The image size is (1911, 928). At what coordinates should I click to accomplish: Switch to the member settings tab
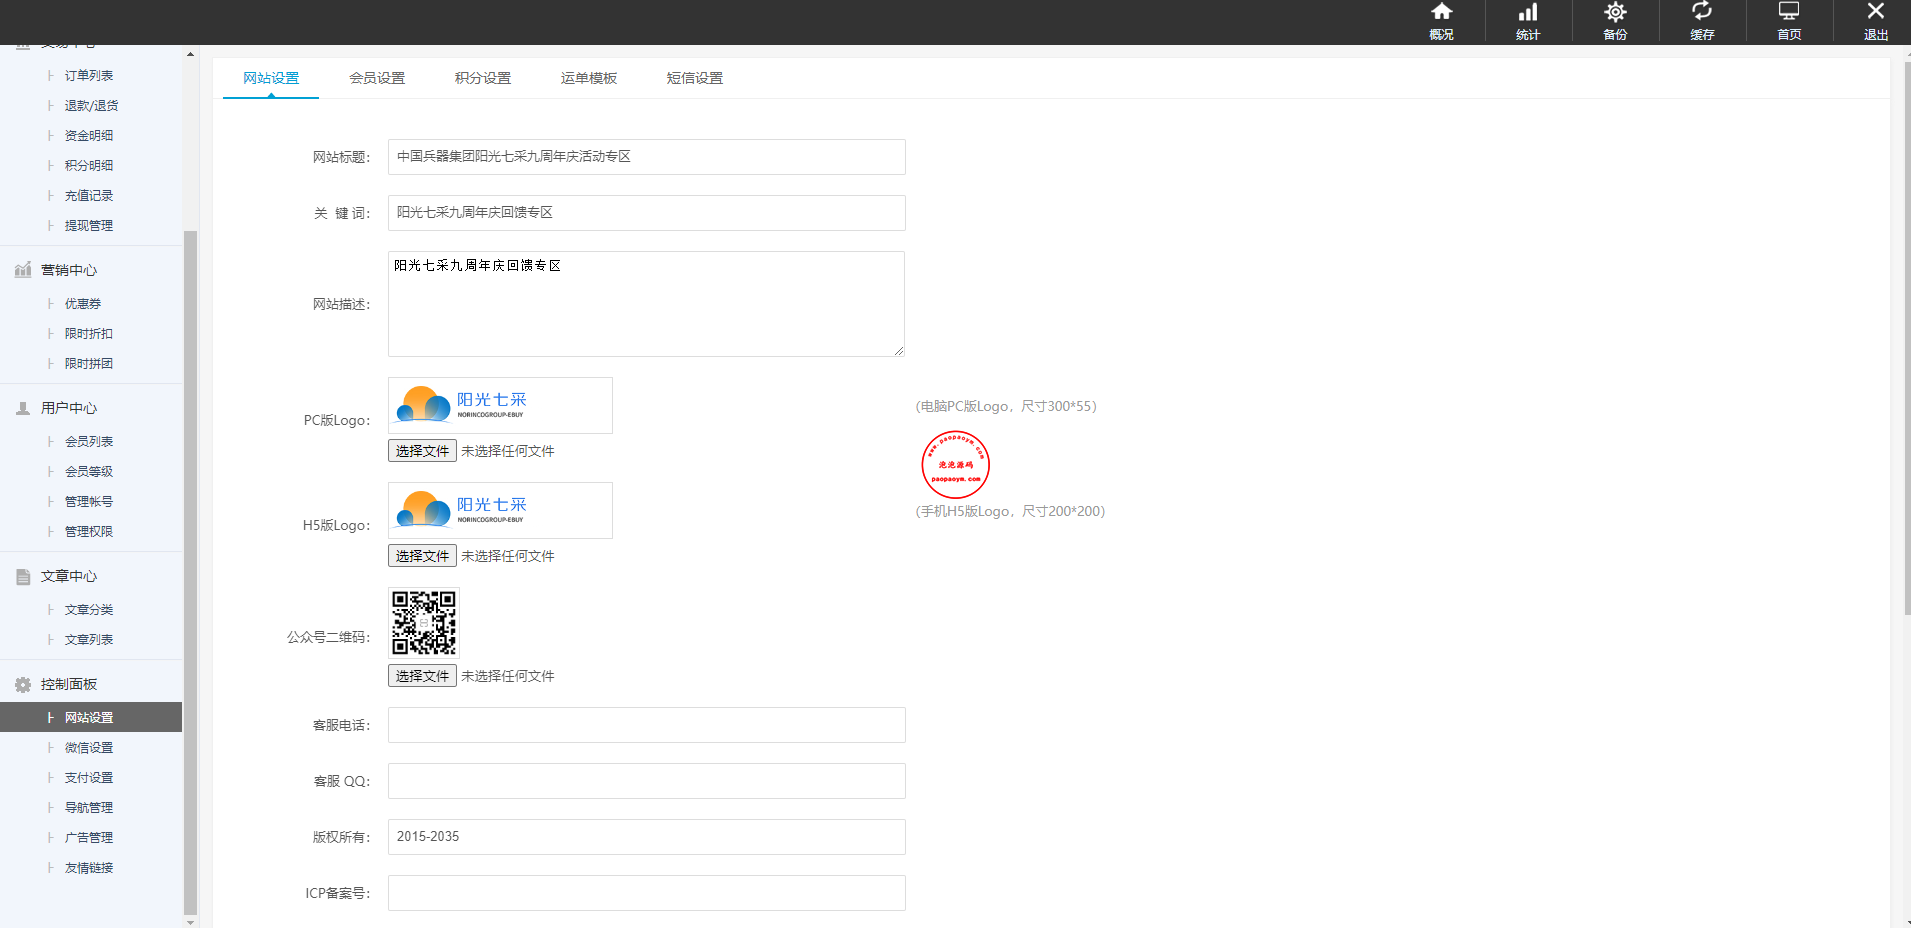click(377, 78)
